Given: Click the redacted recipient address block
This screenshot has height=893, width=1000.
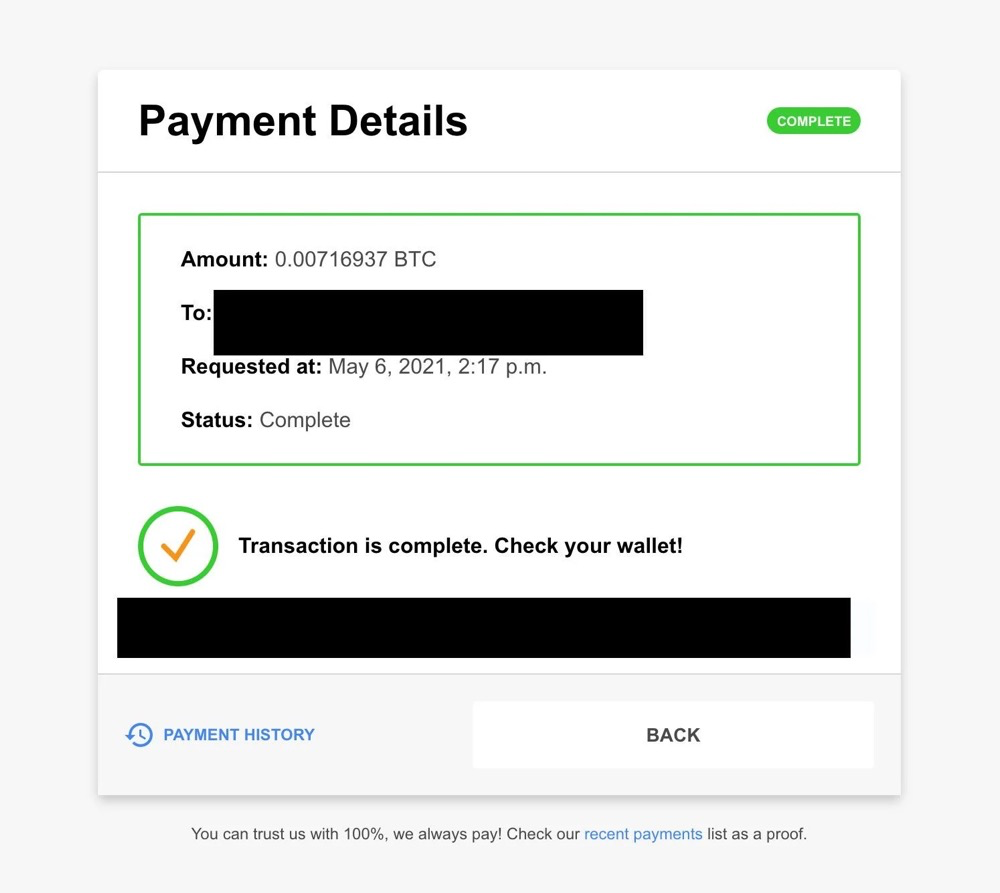Looking at the screenshot, I should point(428,322).
